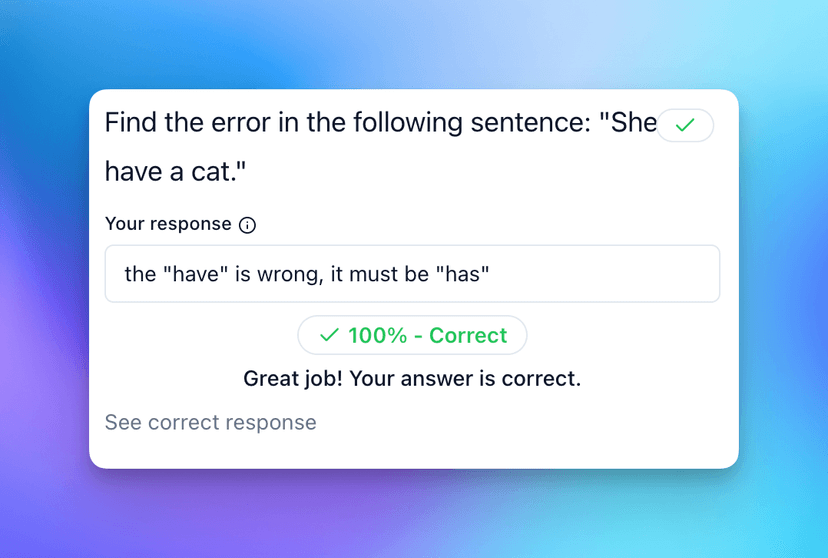The height and width of the screenshot is (558, 828).
Task: Place cursor on "has" in the response field
Action: click(463, 274)
